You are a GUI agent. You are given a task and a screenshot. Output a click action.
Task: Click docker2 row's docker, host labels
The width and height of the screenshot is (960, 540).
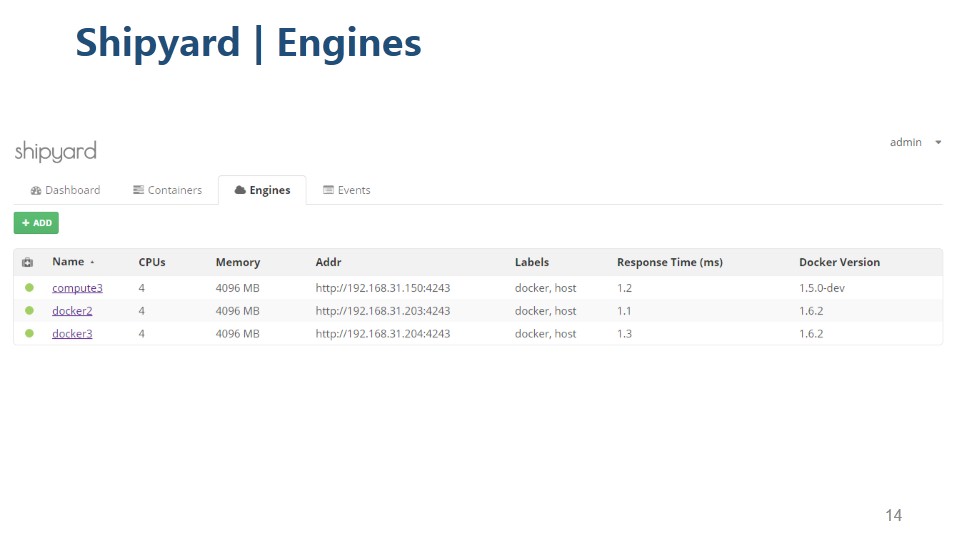click(x=546, y=310)
